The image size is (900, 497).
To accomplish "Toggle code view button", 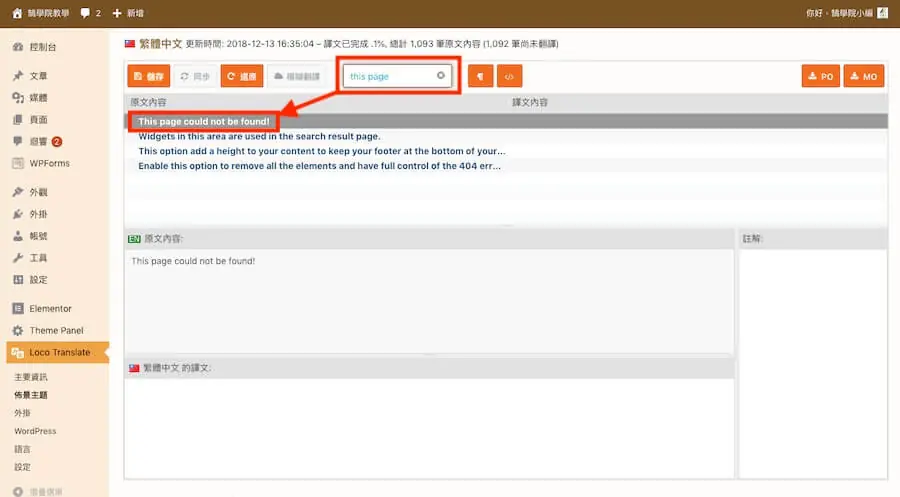I will 509,76.
